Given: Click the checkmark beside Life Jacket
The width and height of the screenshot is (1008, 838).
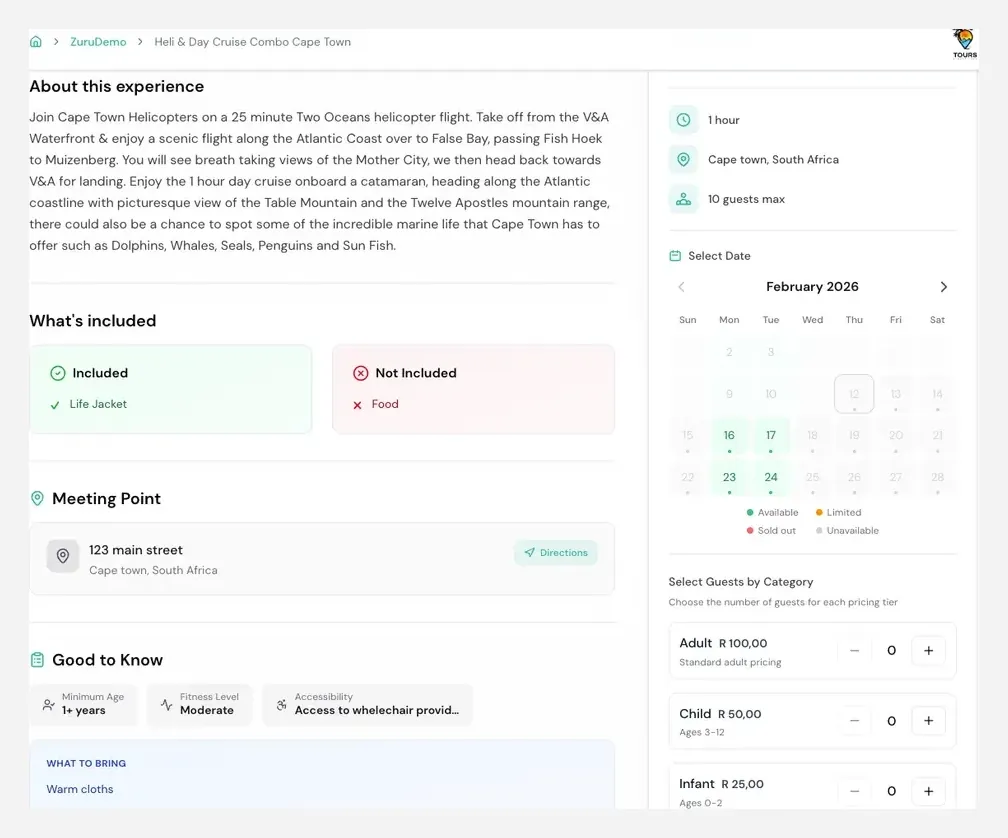Looking at the screenshot, I should click(55, 405).
